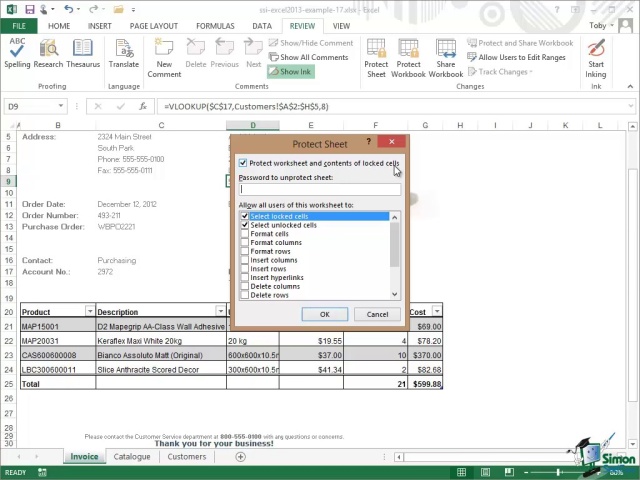Open the Description column filter dropdown
640x480 pixels.
(219, 312)
